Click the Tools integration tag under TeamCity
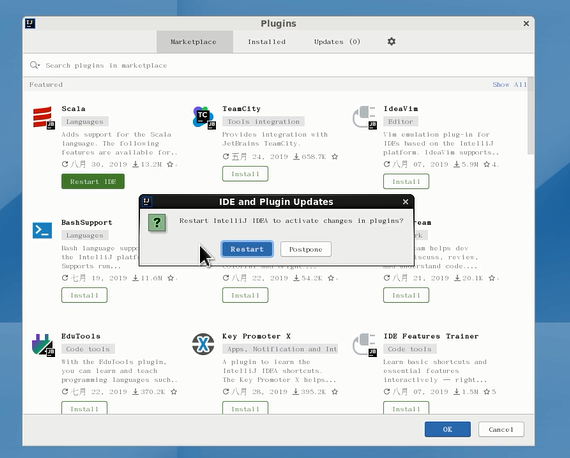The width and height of the screenshot is (570, 458). point(264,121)
